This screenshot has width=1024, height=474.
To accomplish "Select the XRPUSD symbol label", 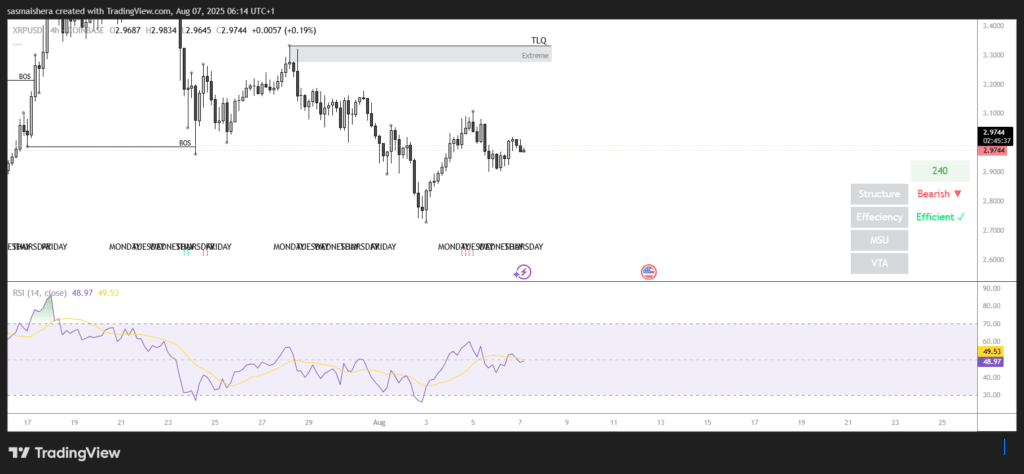I will [28, 30].
